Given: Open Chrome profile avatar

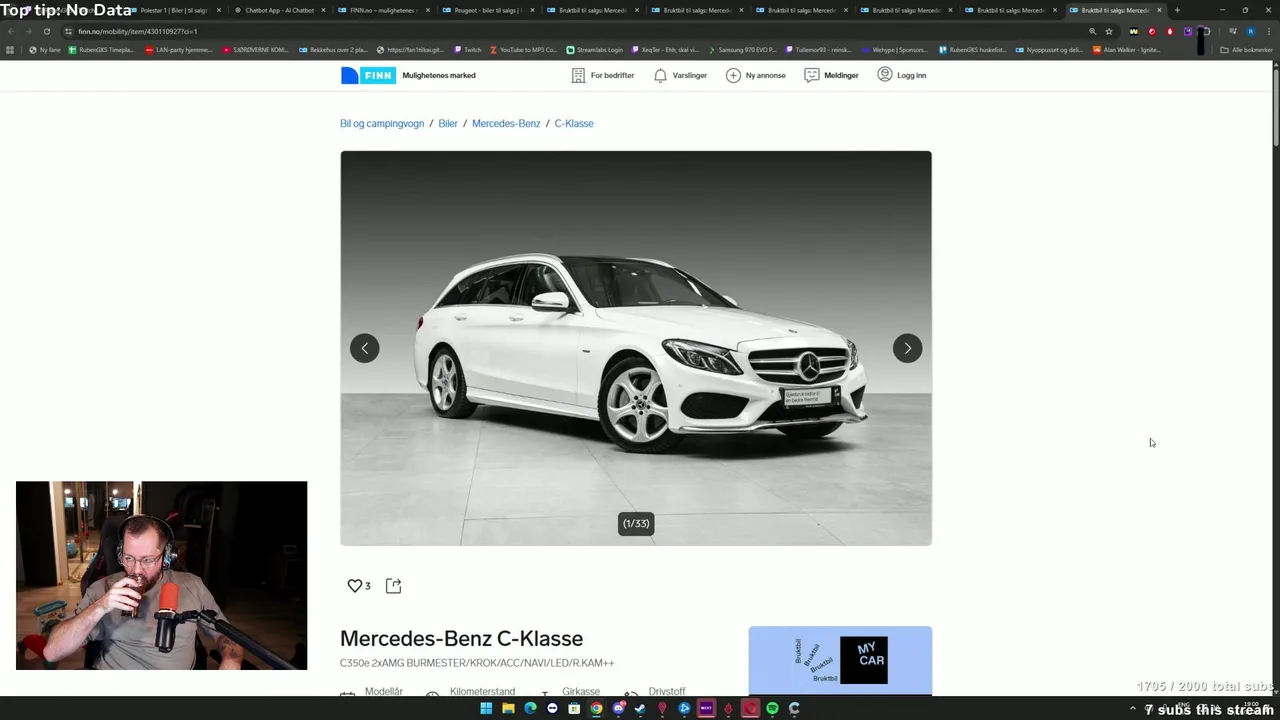Looking at the screenshot, I should (x=1250, y=31).
